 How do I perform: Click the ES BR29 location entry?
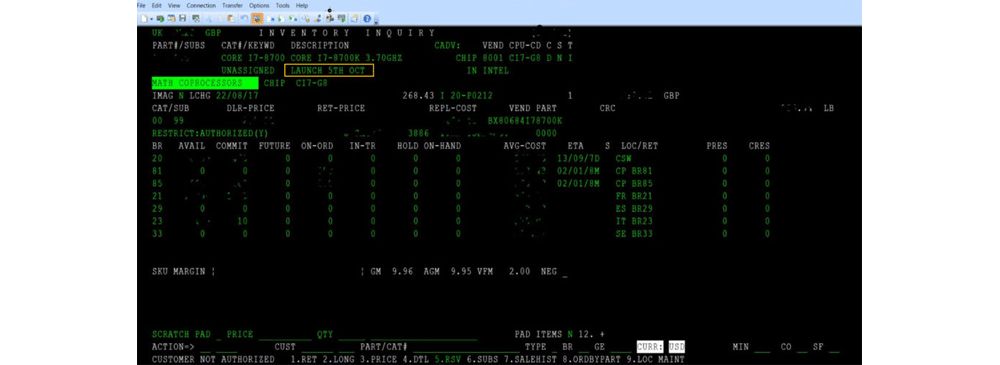(x=634, y=209)
